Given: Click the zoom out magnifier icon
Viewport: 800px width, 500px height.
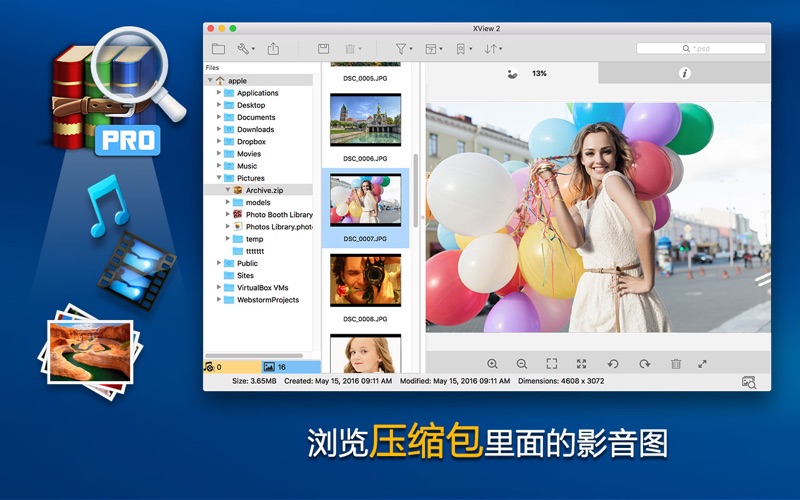Looking at the screenshot, I should coord(522,364).
